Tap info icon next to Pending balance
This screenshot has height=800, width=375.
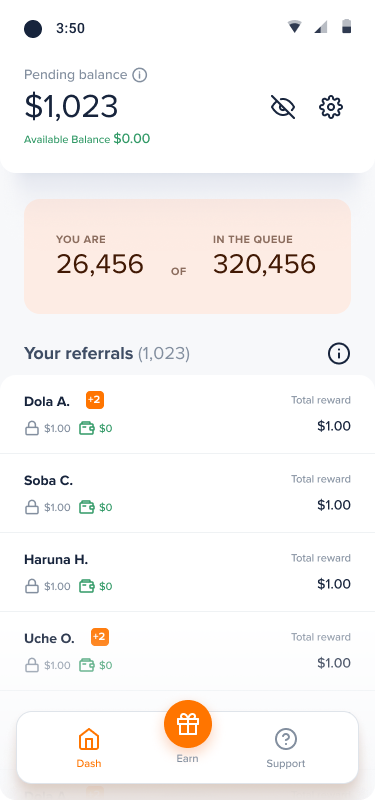pyautogui.click(x=139, y=75)
